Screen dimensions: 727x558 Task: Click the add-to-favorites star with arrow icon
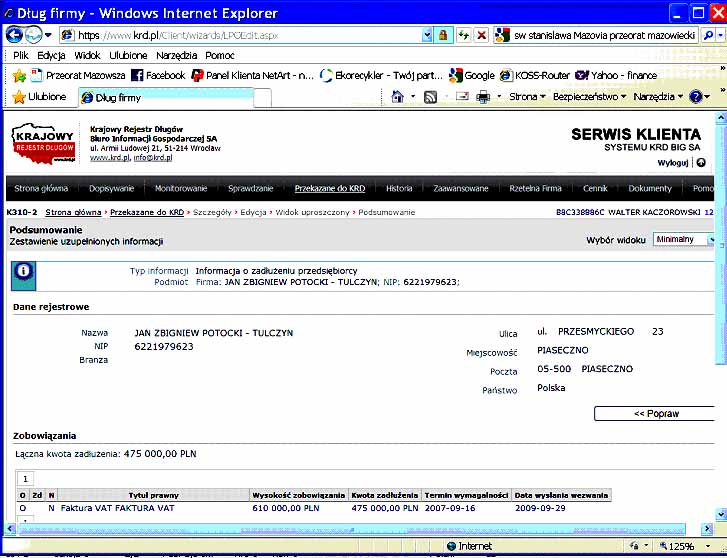click(x=19, y=76)
